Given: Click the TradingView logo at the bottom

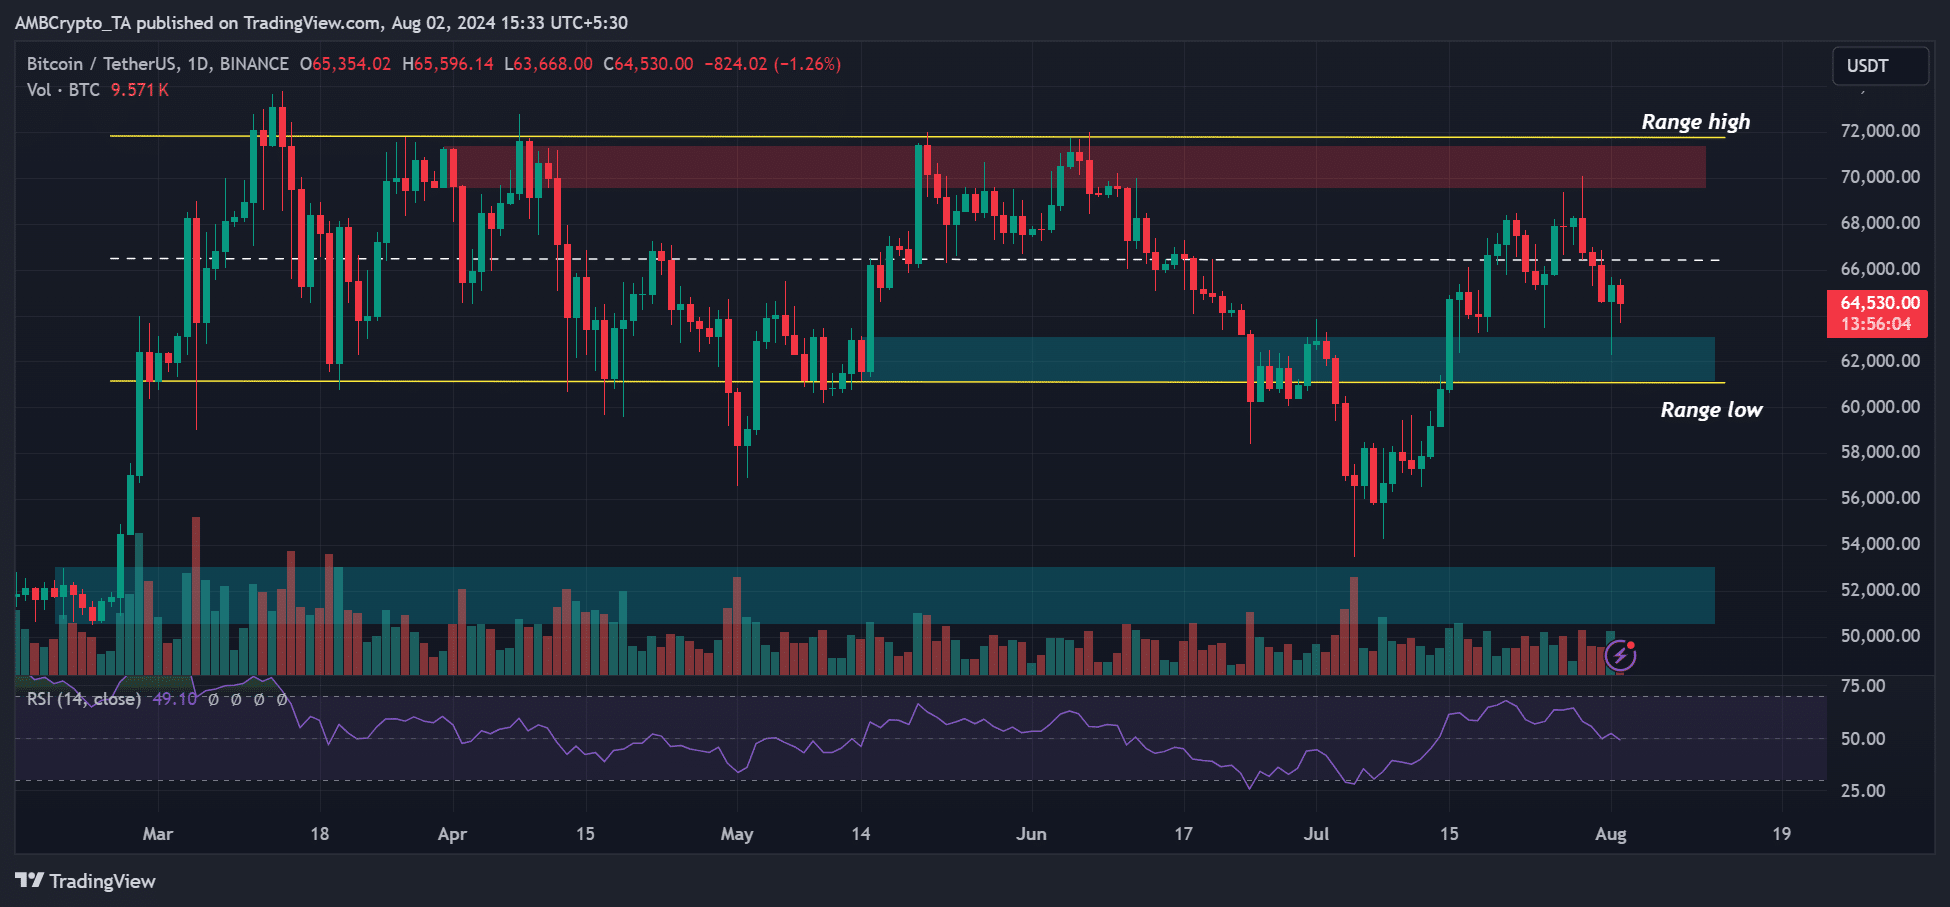Looking at the screenshot, I should pos(86,881).
